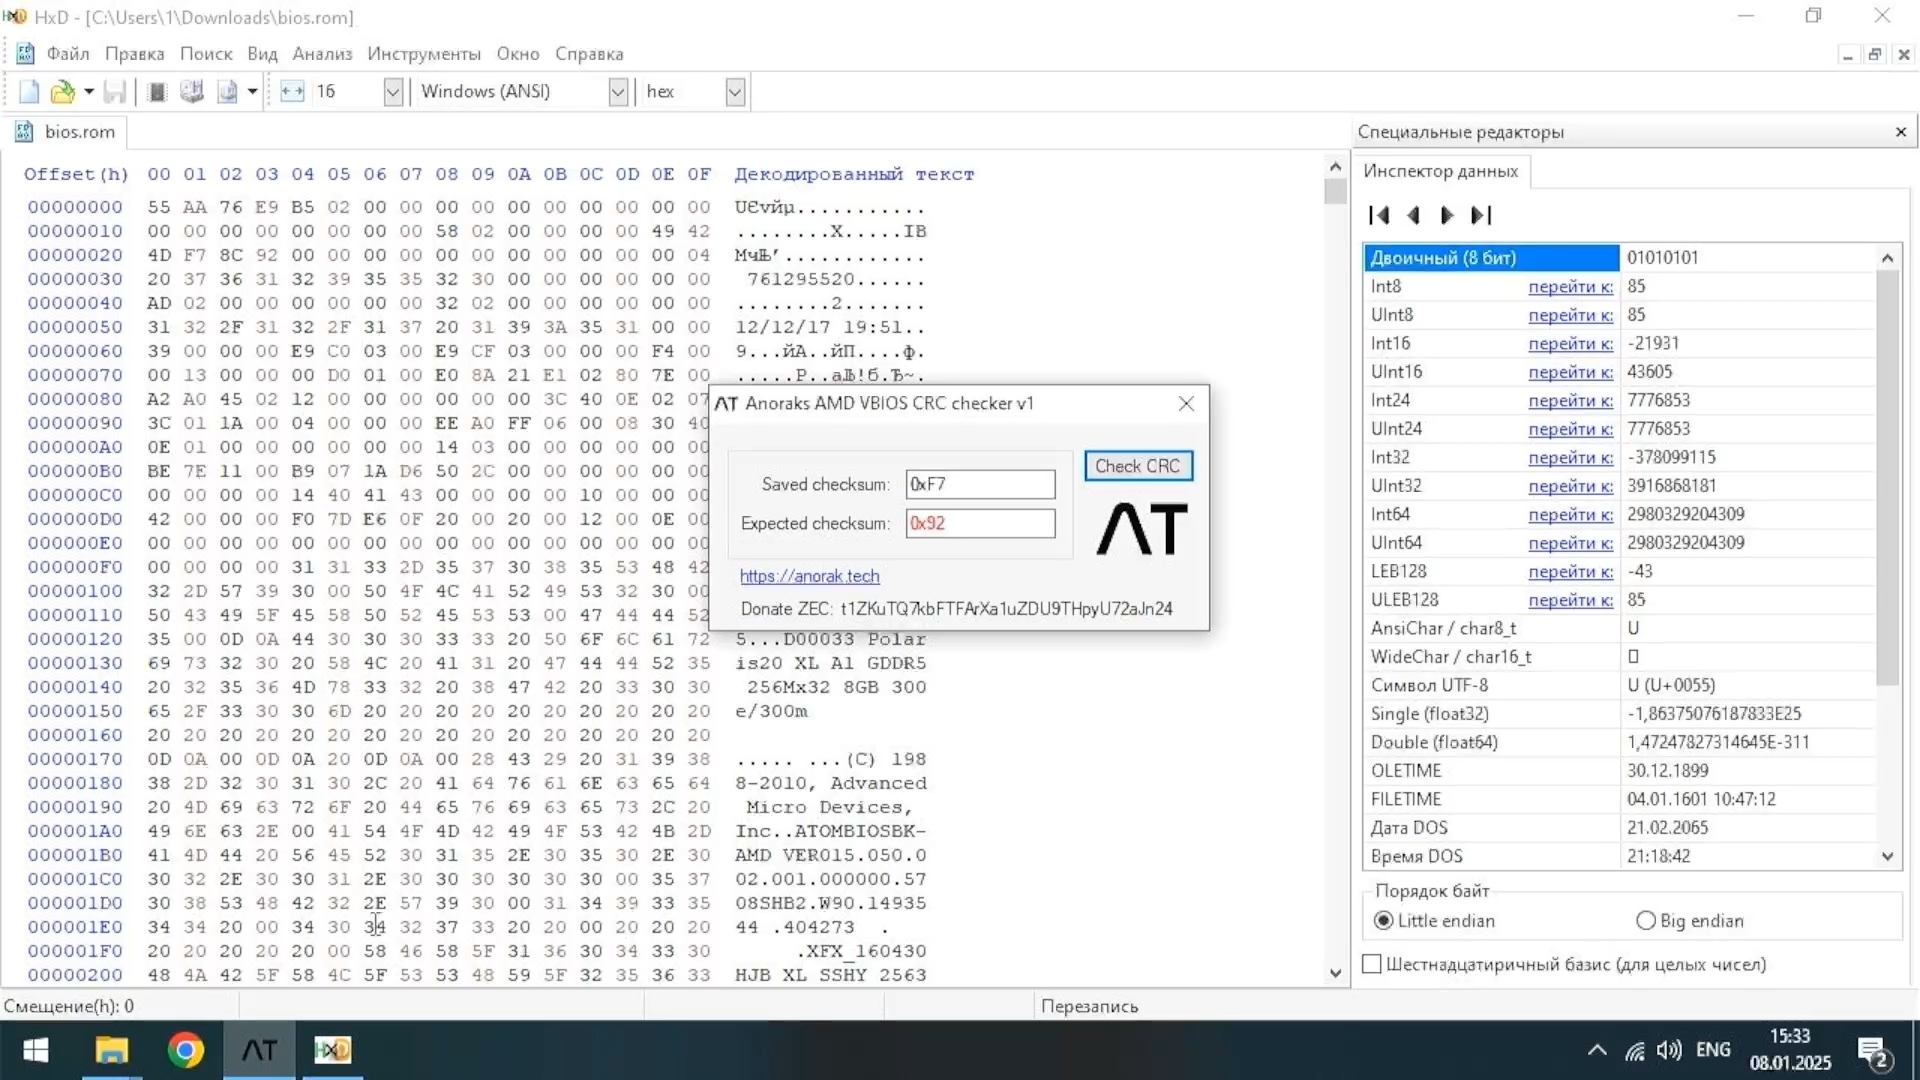This screenshot has width=1920, height=1080.
Task: Select the Little endian byte order
Action: (1384, 921)
